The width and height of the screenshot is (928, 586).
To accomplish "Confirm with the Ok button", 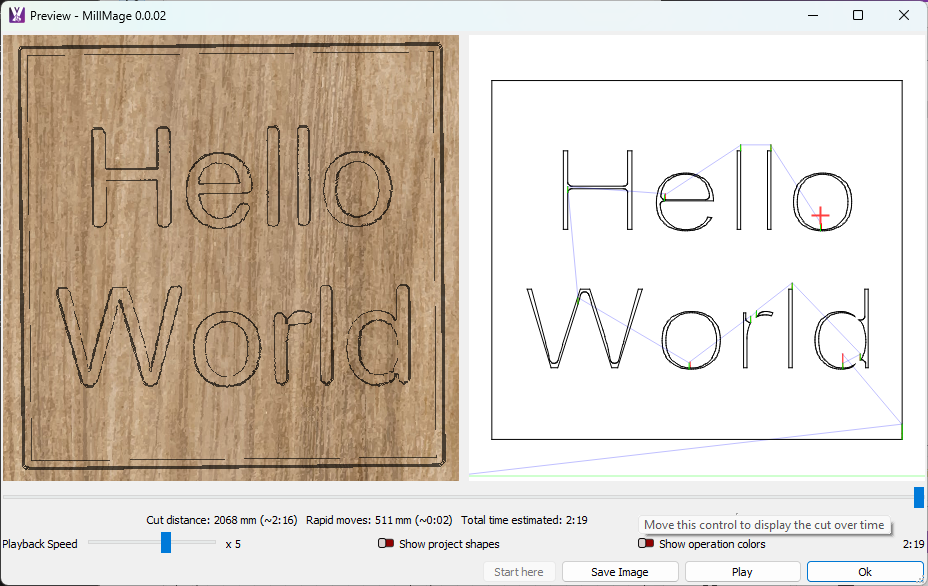I will tap(864, 572).
